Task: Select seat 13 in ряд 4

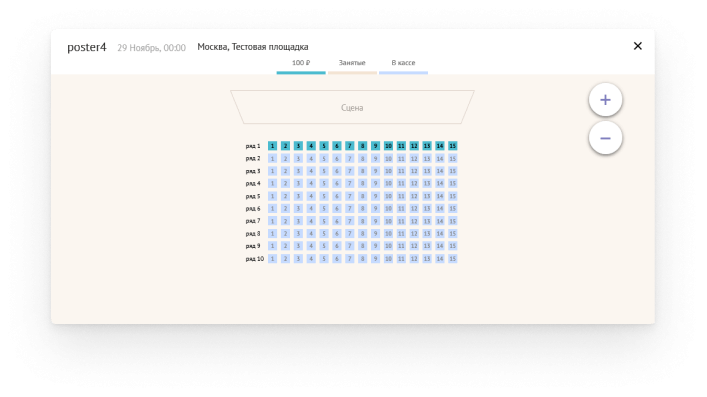Action: 427,183
